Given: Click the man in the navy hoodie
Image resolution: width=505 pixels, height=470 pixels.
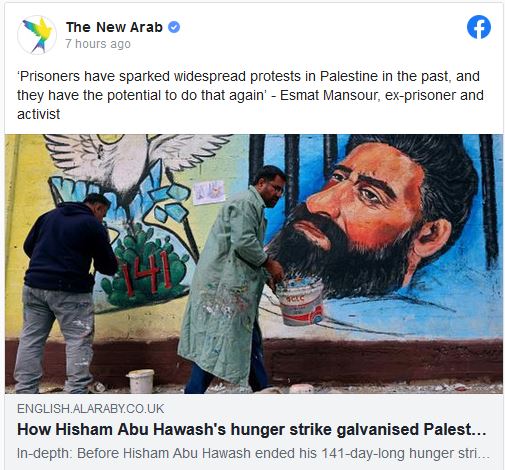Looking at the screenshot, I should pos(67,292).
